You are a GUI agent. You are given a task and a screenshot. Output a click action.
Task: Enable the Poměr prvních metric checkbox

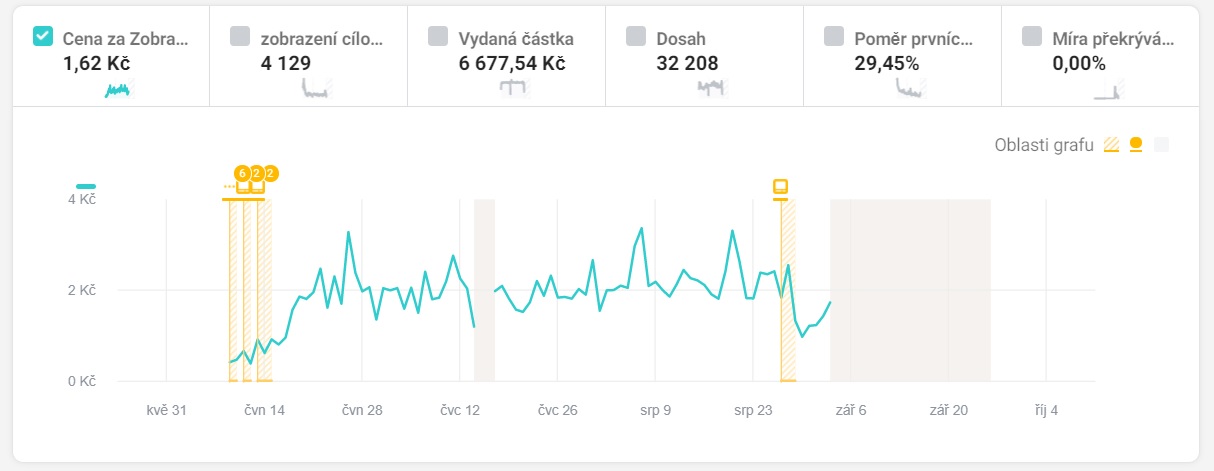coord(834,36)
